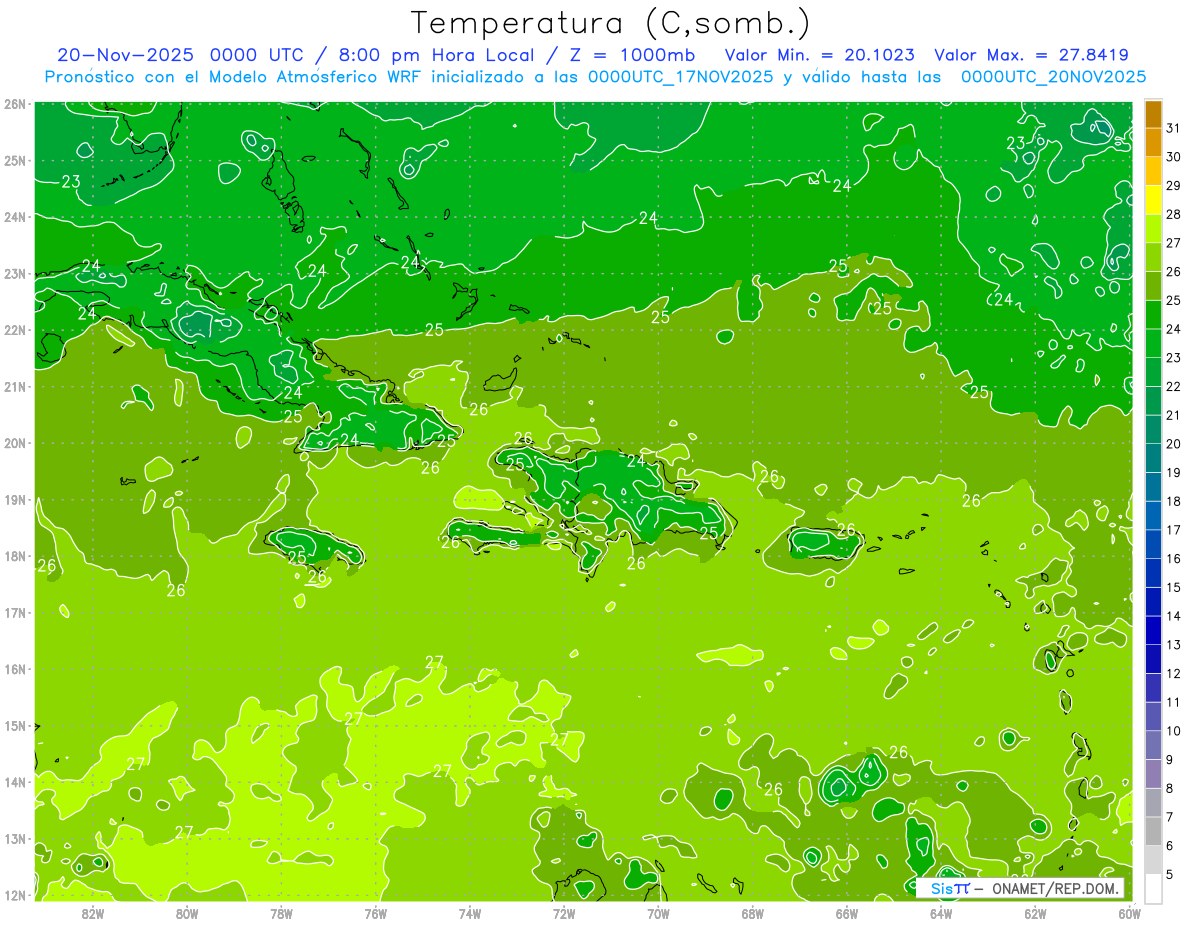Screen dimensions: 1200x927
Task: Click the 24N latitude axis label
Action: [x=15, y=217]
